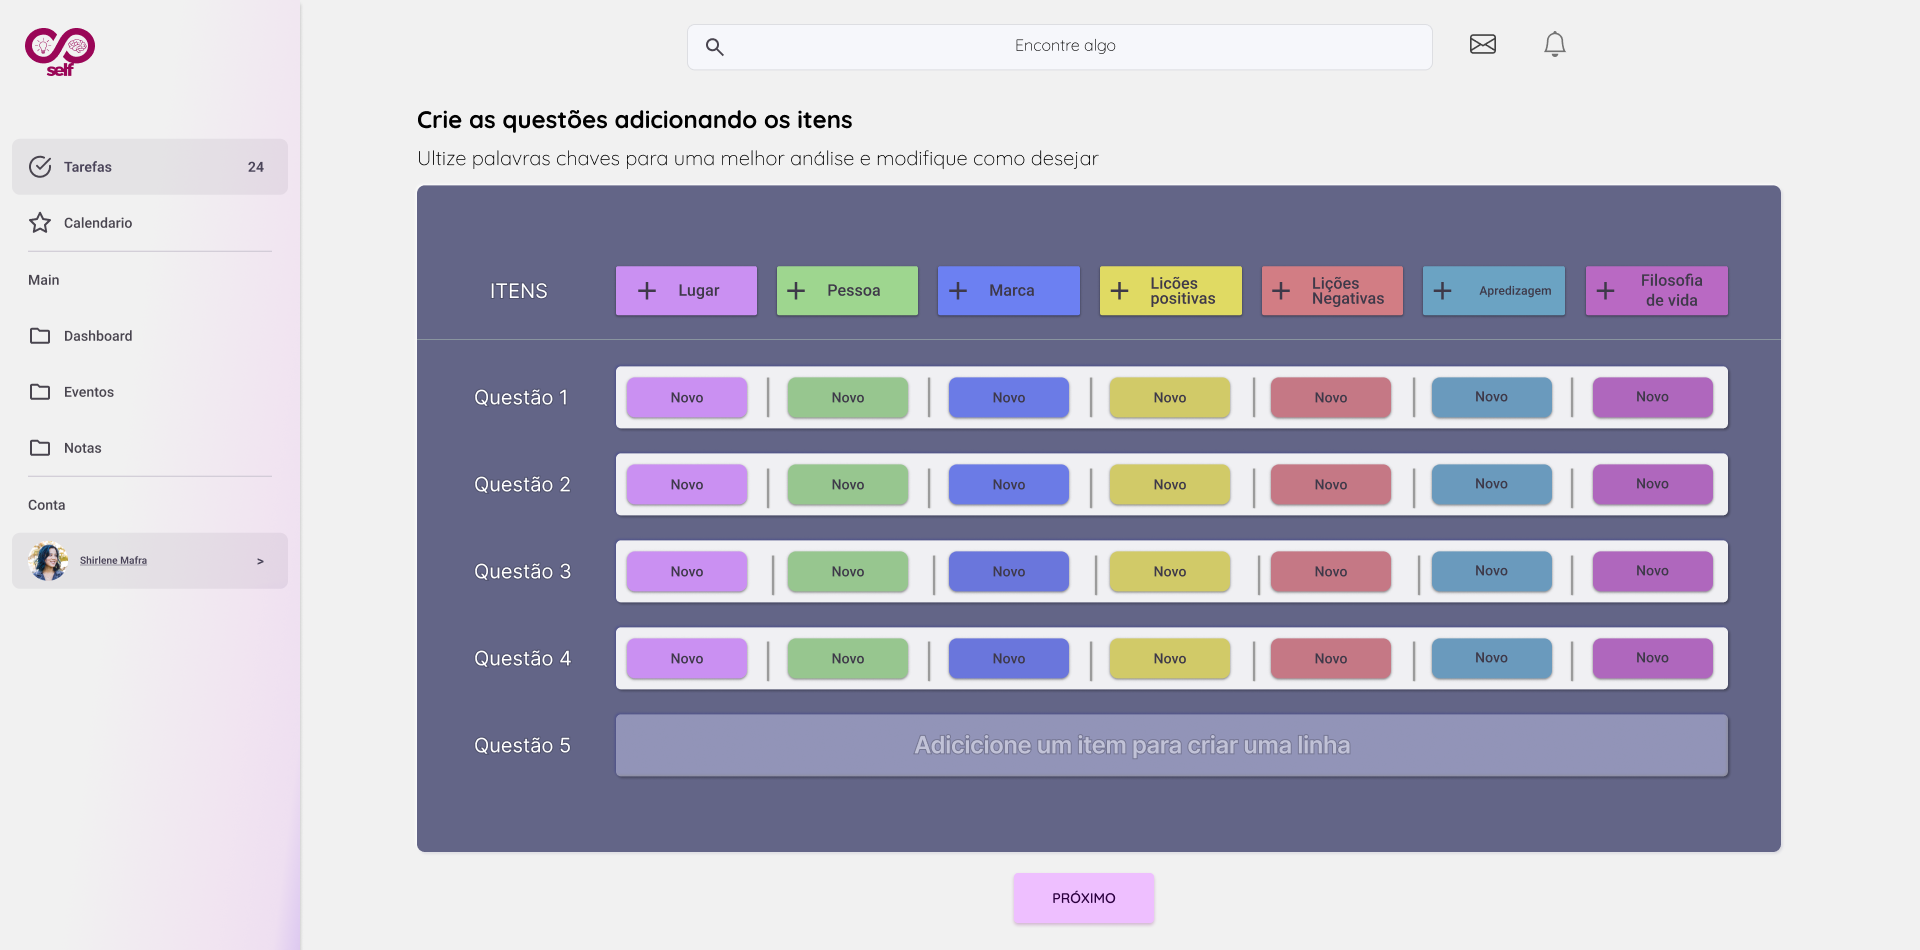Click the Self infinity logo

[x=60, y=51]
